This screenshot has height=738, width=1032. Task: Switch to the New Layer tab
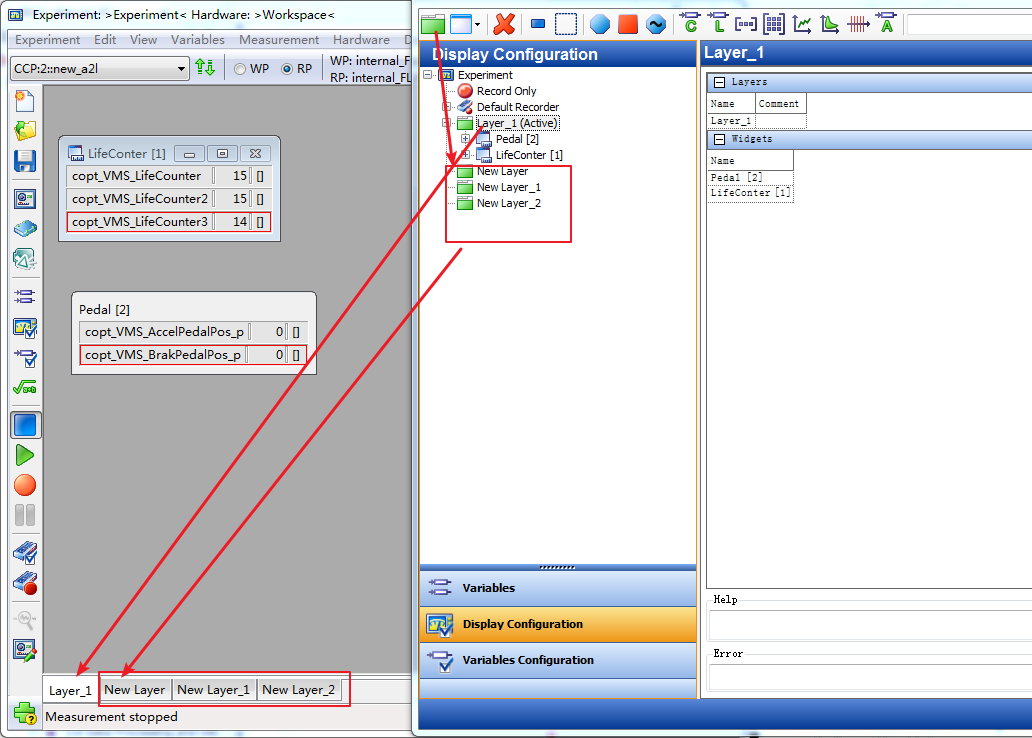(135, 690)
